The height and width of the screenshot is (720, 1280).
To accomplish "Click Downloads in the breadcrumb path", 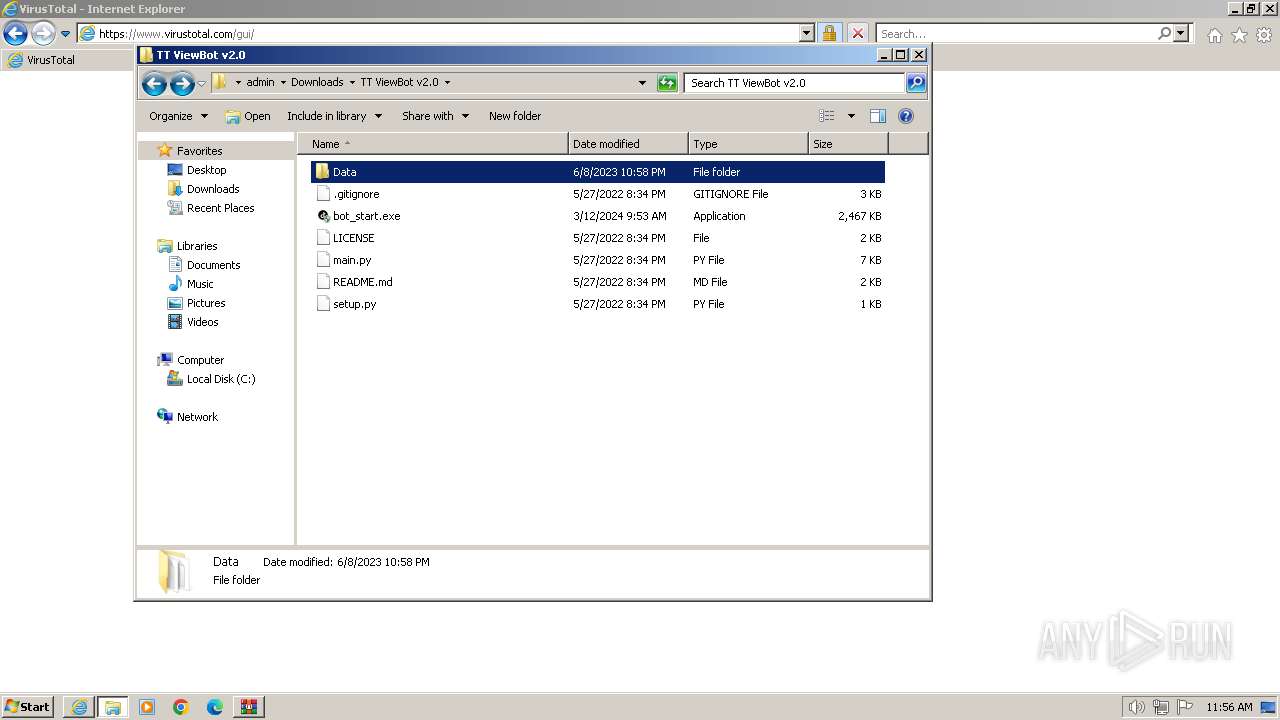I will point(317,83).
